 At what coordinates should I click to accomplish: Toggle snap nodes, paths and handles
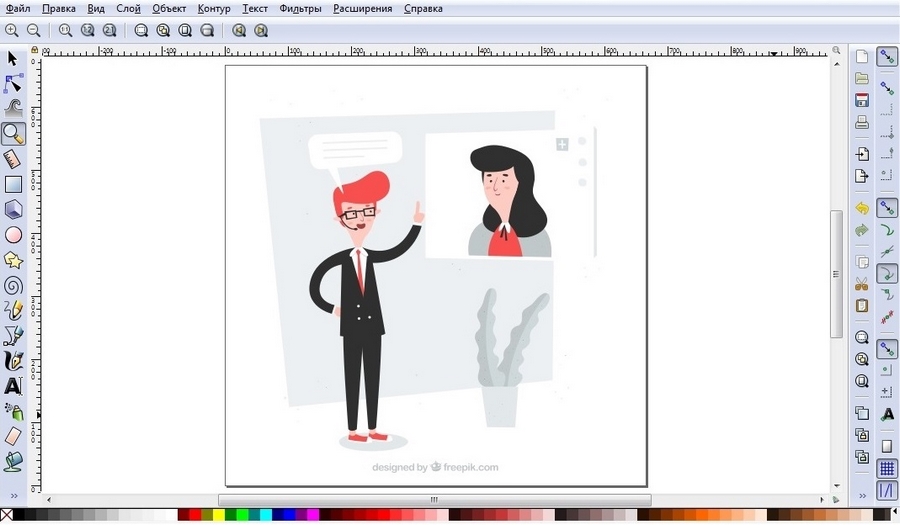(x=887, y=208)
